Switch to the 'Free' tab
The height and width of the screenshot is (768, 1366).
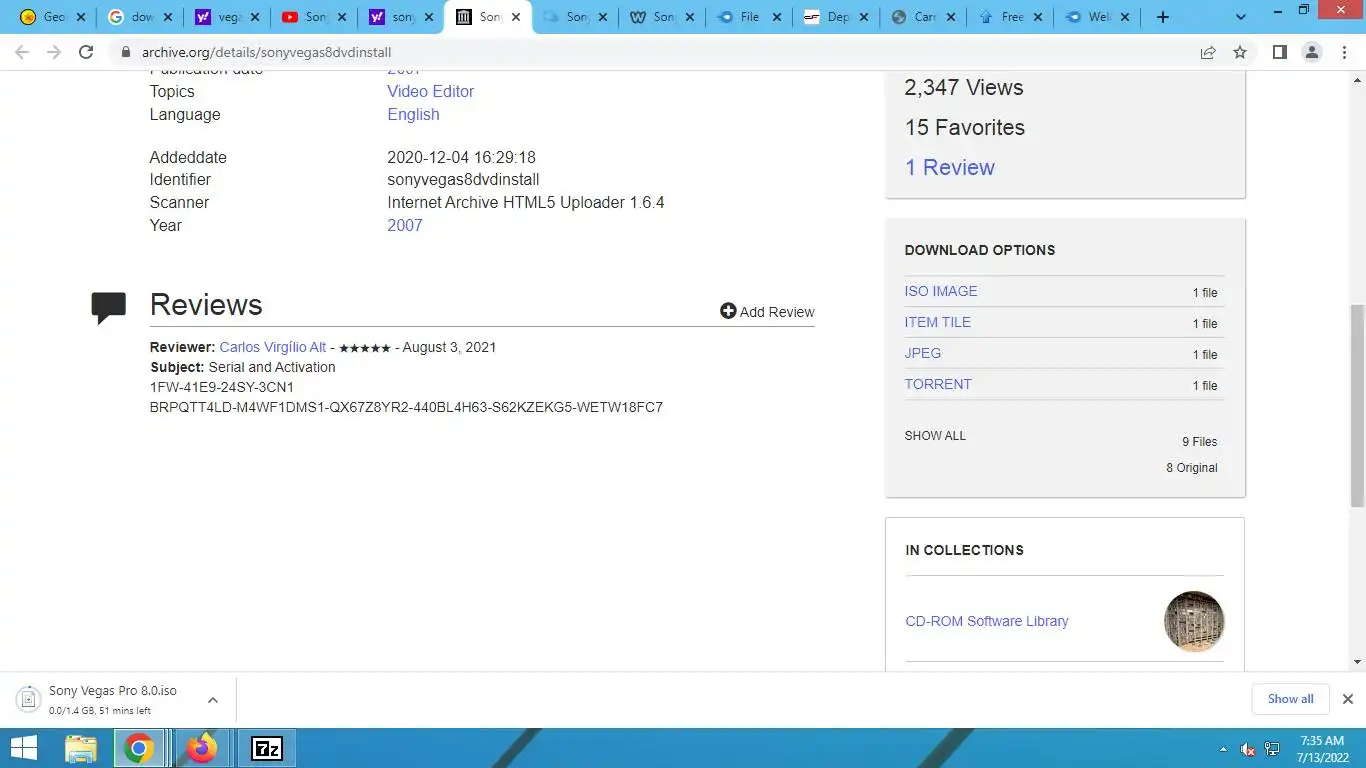click(x=1010, y=17)
